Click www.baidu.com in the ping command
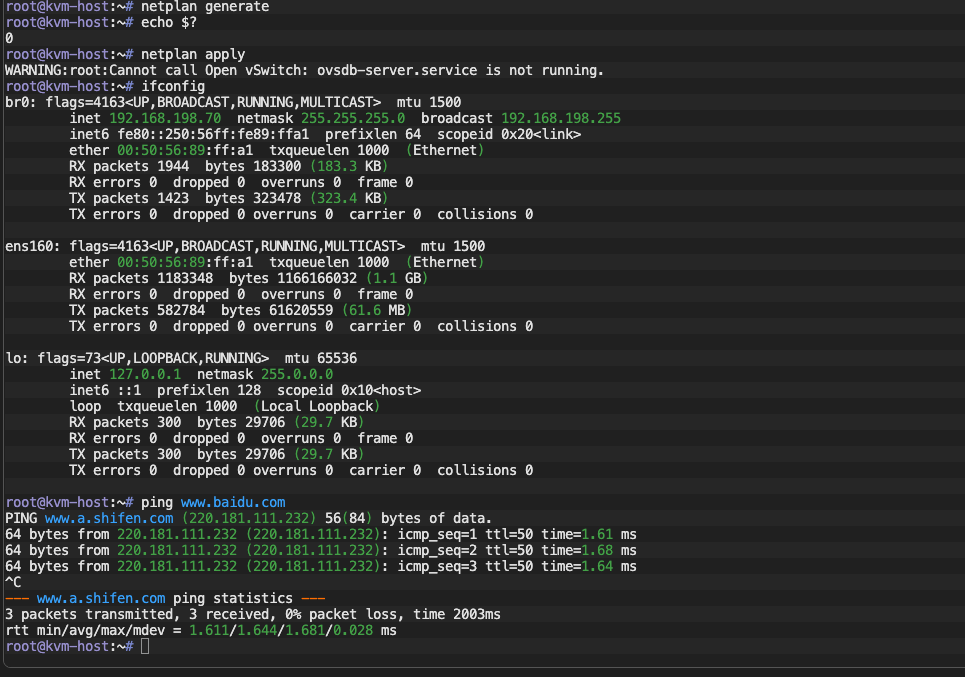This screenshot has width=965, height=677. (233, 502)
